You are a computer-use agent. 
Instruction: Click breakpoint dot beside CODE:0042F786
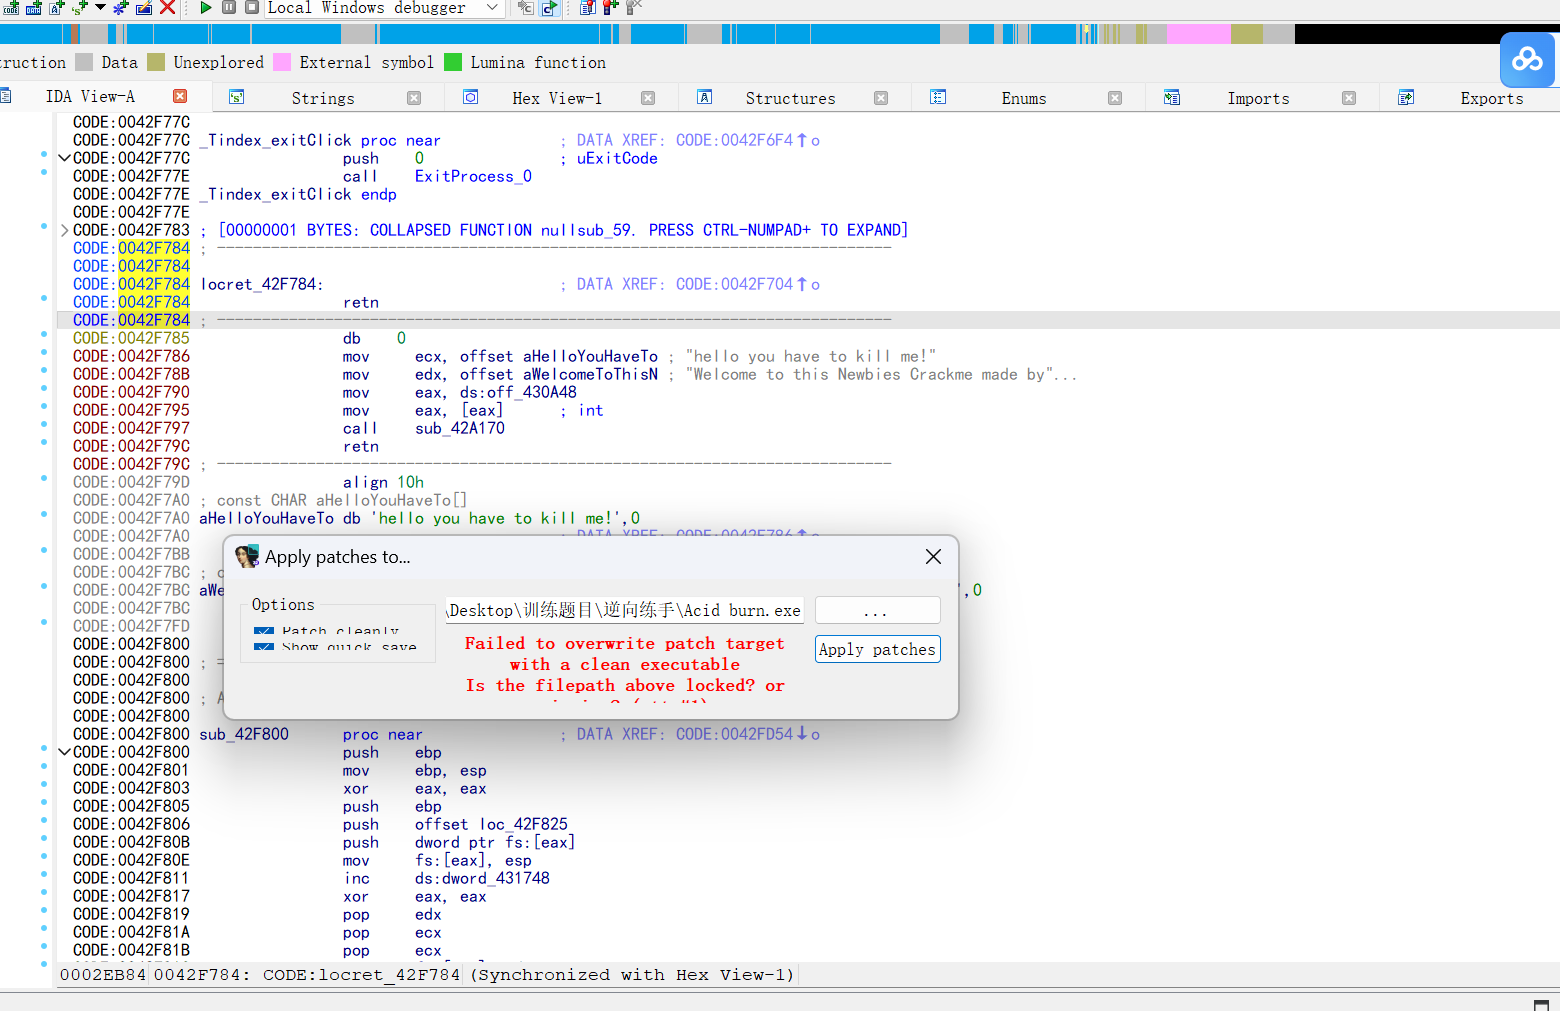click(x=44, y=352)
